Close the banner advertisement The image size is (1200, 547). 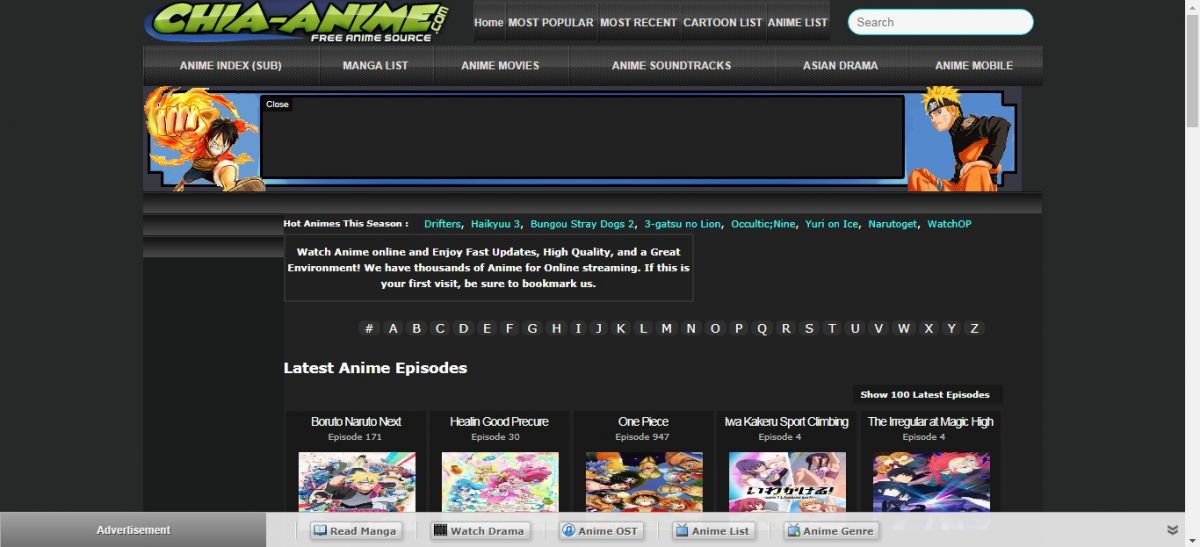[x=277, y=104]
